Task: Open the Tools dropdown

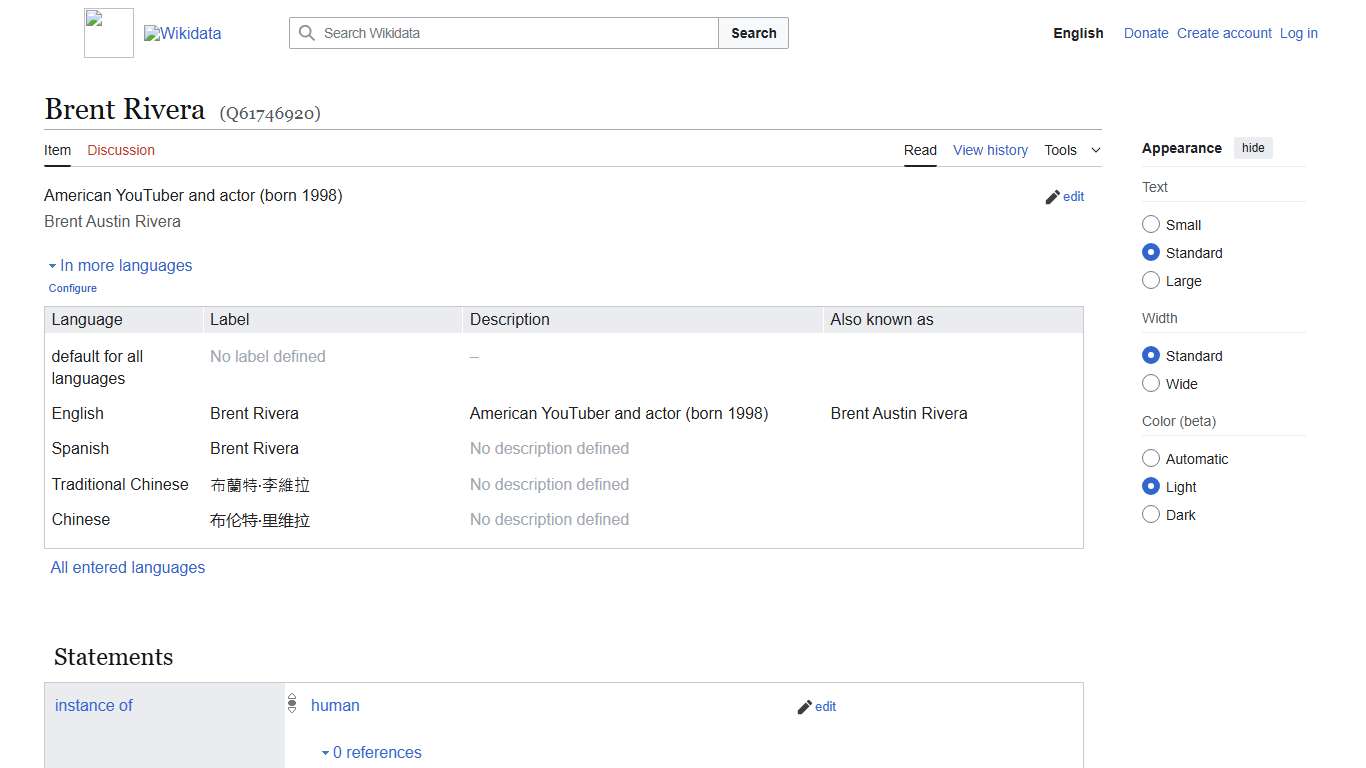Action: coord(1071,150)
